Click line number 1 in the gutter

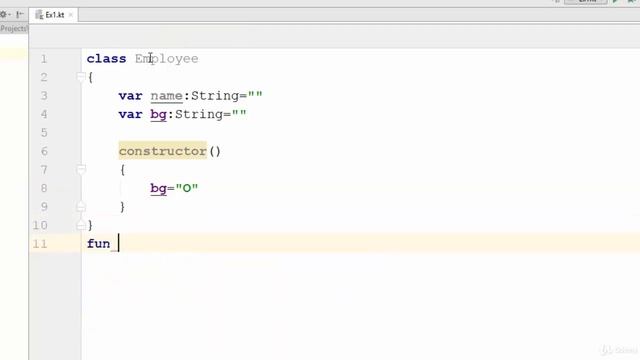44,59
